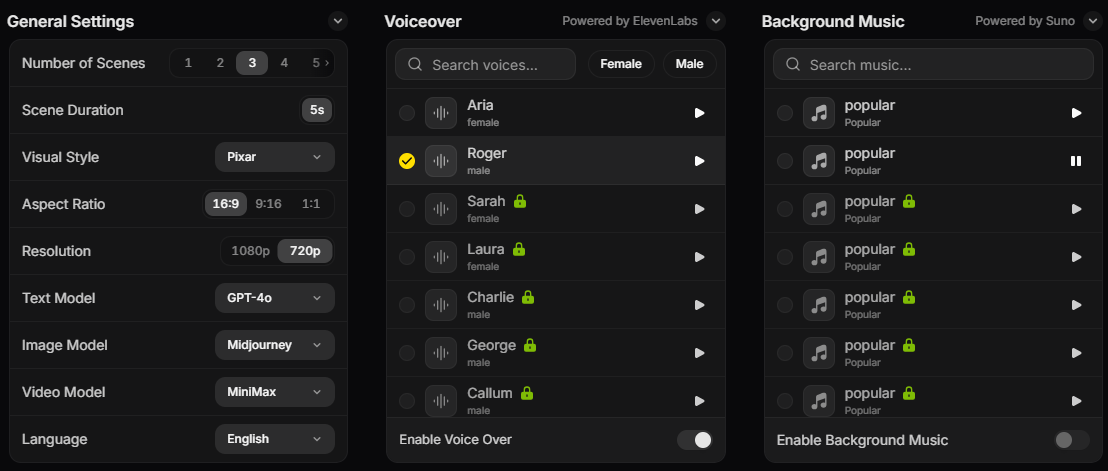Click the music note icon of the first track
The width and height of the screenshot is (1108, 471).
[x=818, y=113]
